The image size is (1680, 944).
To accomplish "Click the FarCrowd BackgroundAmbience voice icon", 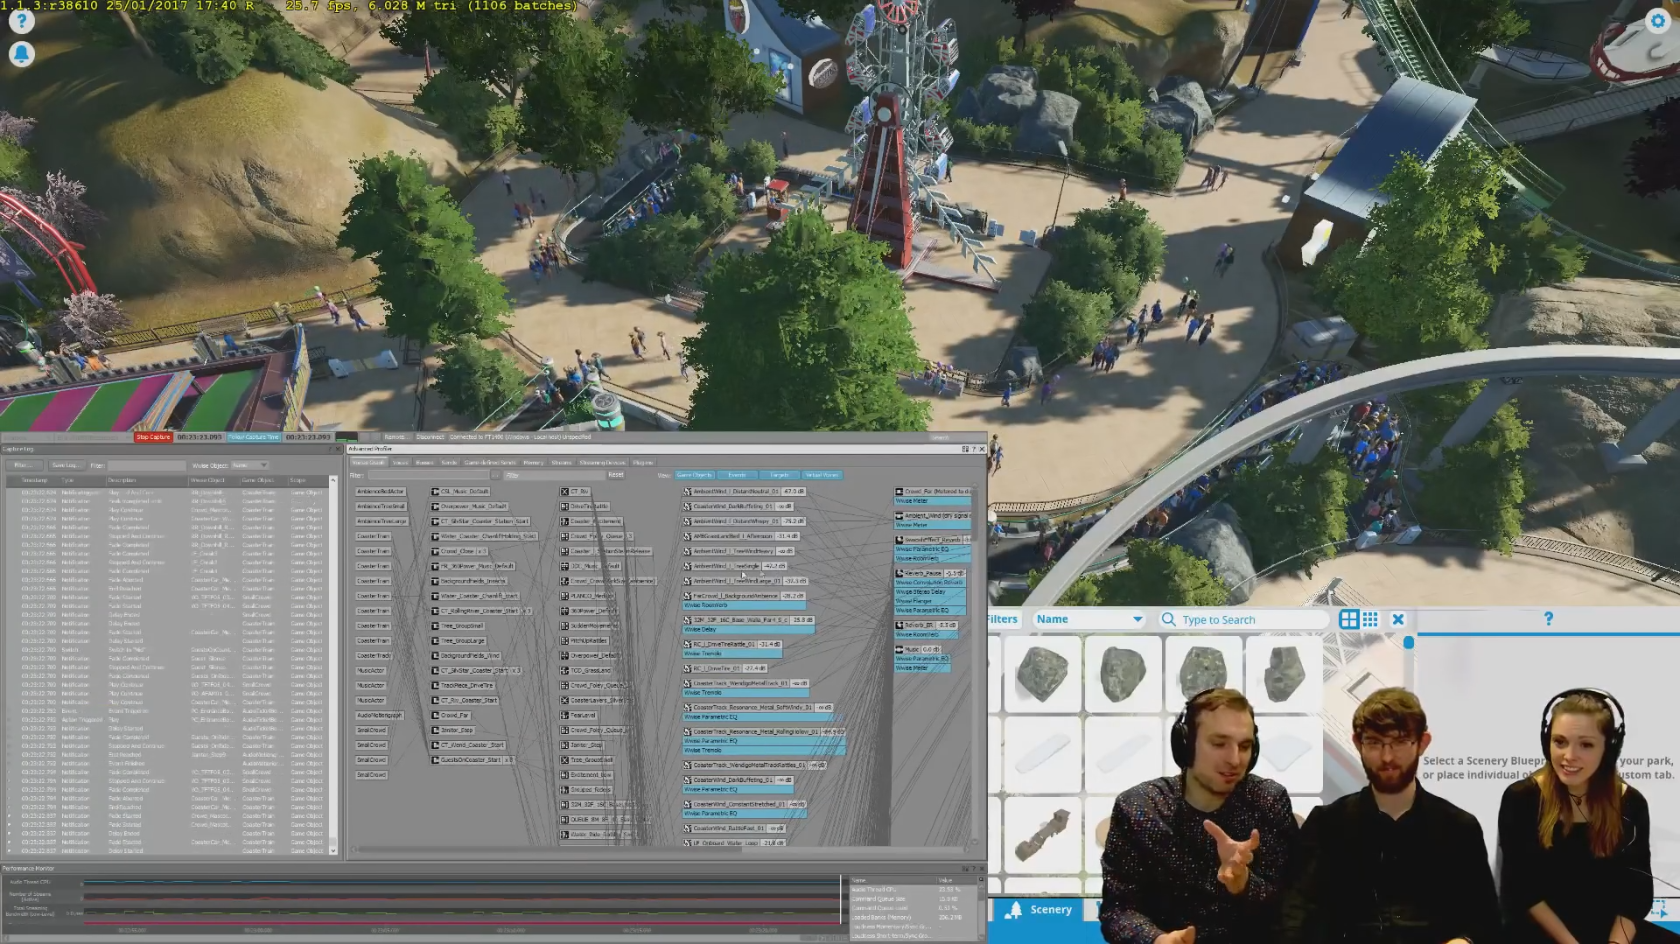I will click(x=688, y=596).
